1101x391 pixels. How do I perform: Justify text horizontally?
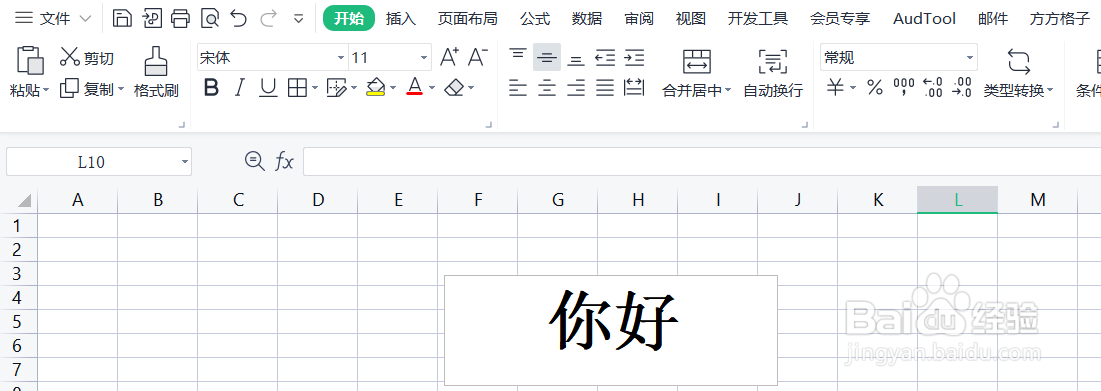(x=605, y=88)
